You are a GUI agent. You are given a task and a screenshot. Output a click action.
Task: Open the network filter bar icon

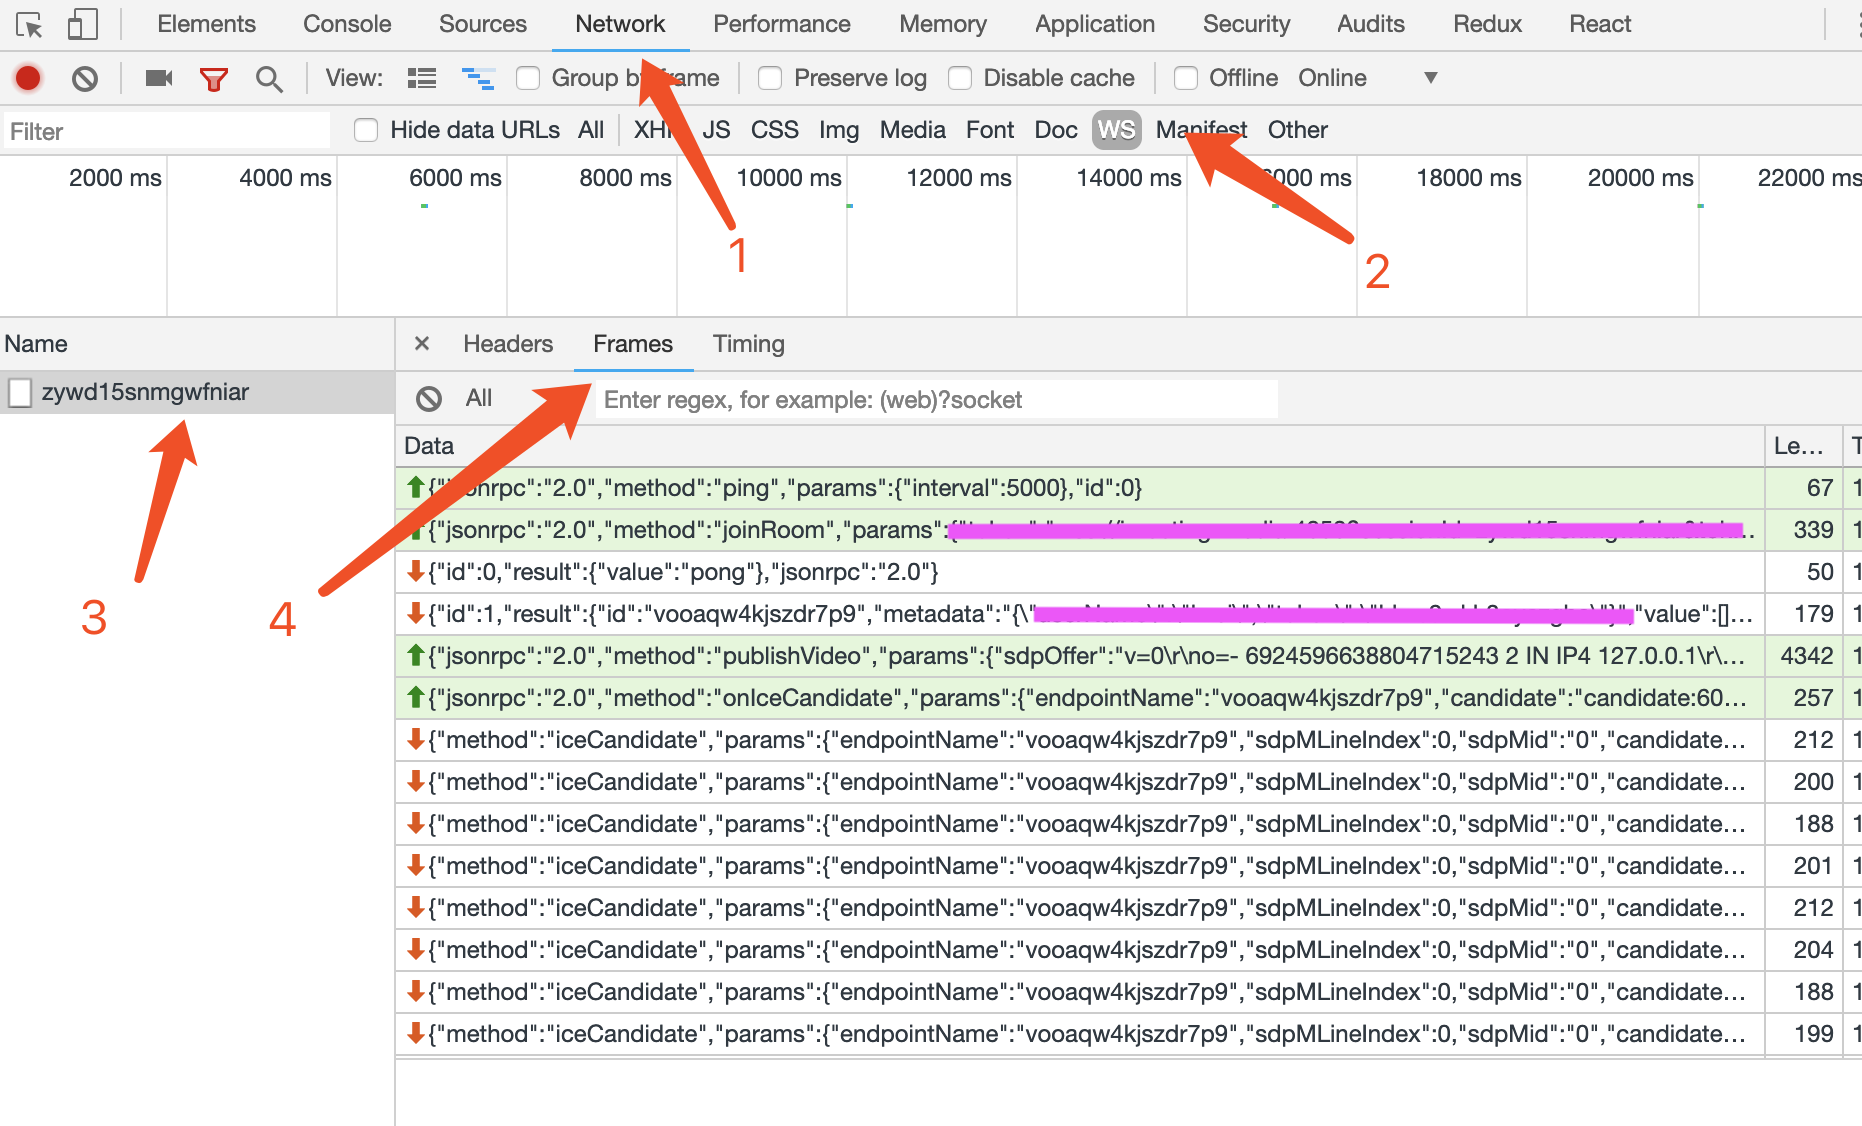214,78
